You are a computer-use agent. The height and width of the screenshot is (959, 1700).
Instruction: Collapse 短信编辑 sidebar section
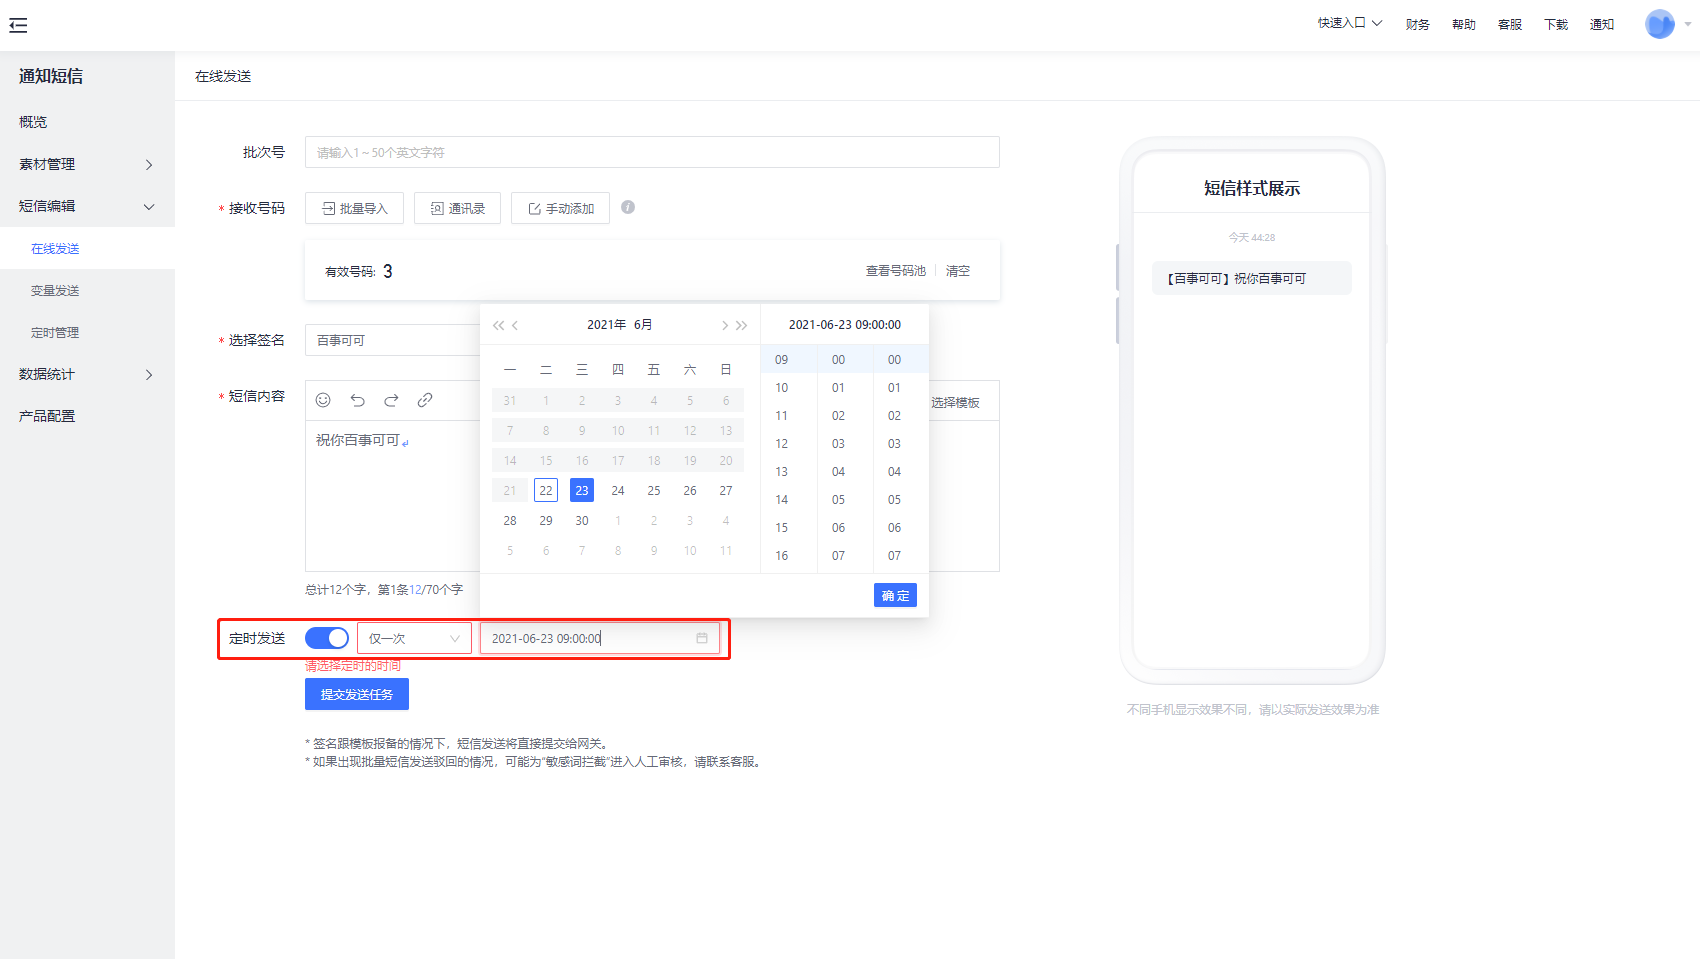87,206
